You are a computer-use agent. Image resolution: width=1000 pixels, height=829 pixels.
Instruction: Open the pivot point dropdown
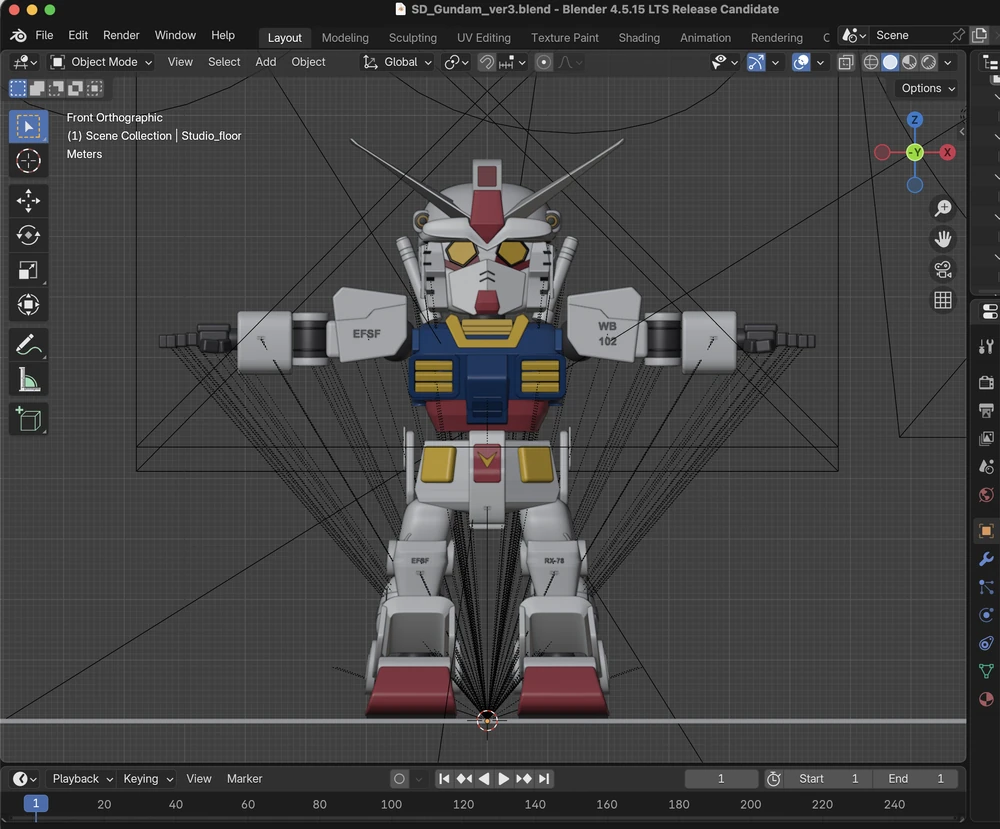(456, 62)
